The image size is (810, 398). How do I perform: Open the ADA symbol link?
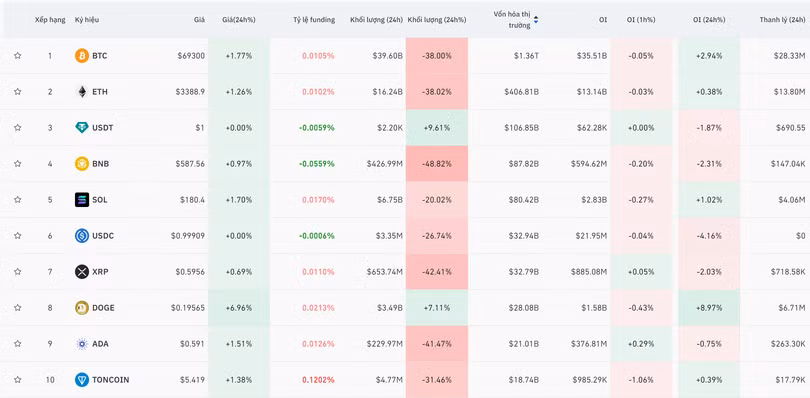tap(100, 344)
